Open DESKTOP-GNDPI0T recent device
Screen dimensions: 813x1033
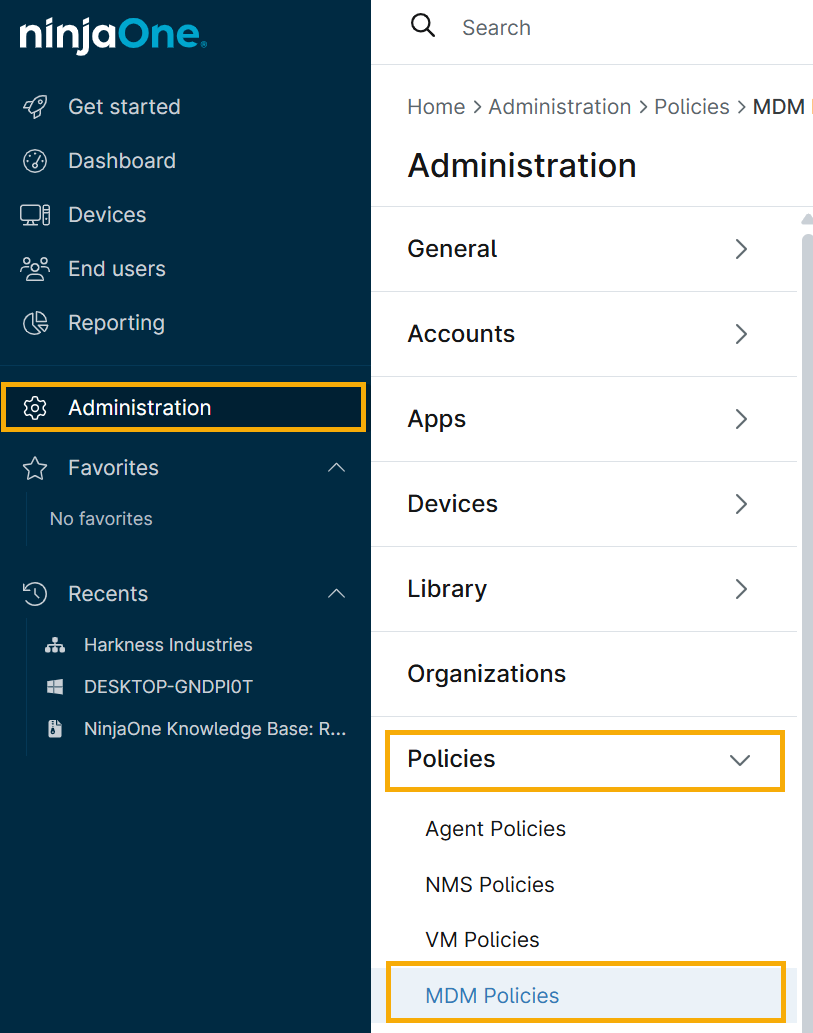168,687
